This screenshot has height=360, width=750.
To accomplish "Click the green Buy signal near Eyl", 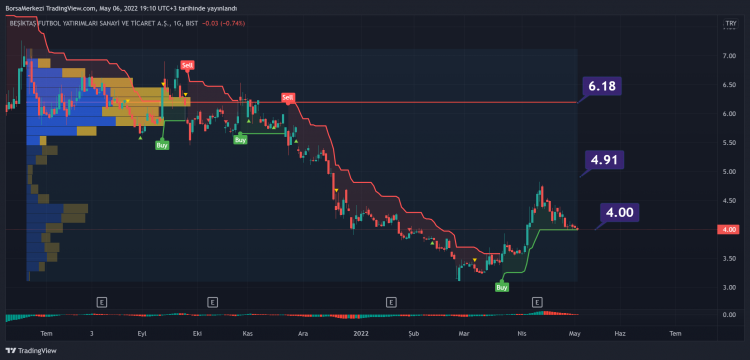I will point(162,145).
